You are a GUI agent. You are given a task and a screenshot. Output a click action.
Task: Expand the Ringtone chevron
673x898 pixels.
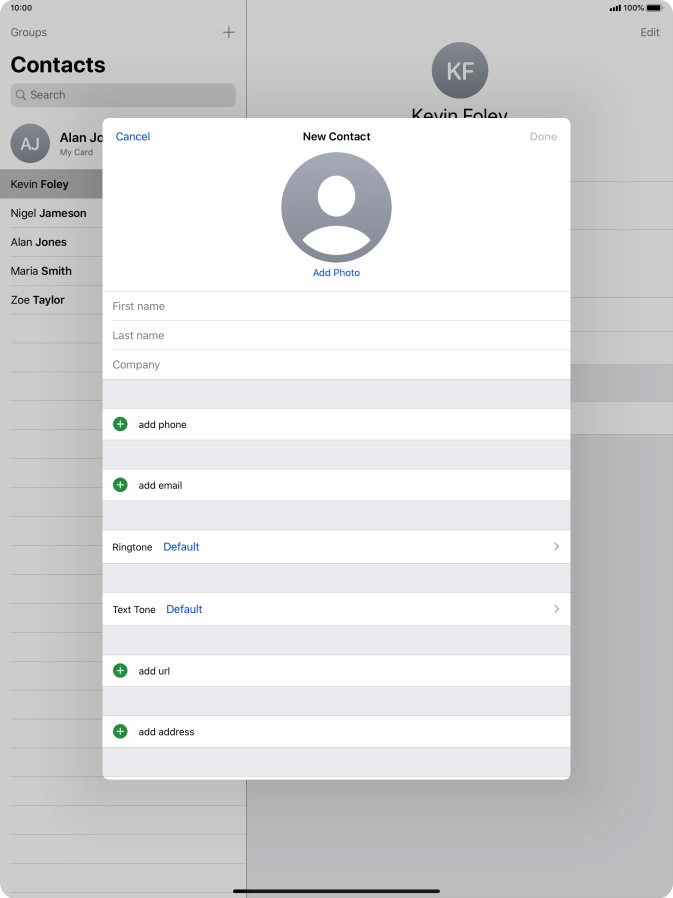click(556, 547)
